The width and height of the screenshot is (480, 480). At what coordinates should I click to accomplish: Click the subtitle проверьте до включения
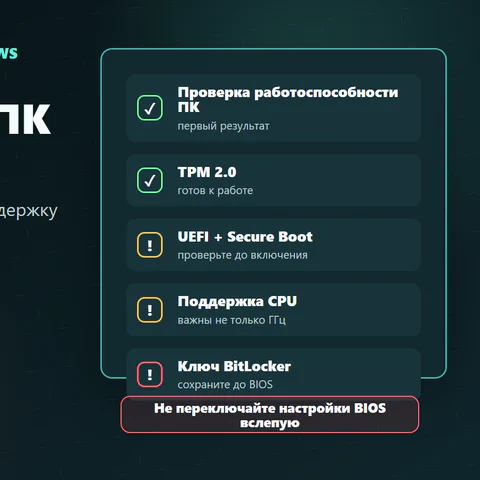click(242, 255)
